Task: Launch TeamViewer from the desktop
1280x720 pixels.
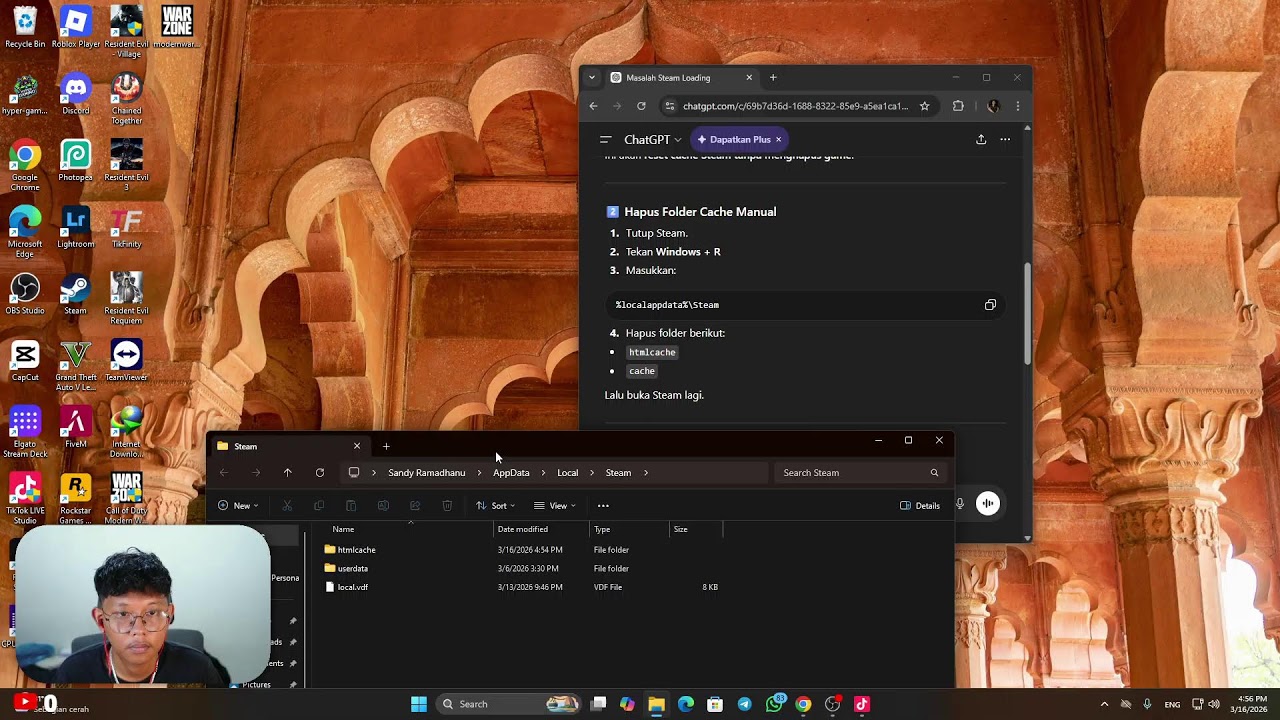Action: click(x=126, y=361)
